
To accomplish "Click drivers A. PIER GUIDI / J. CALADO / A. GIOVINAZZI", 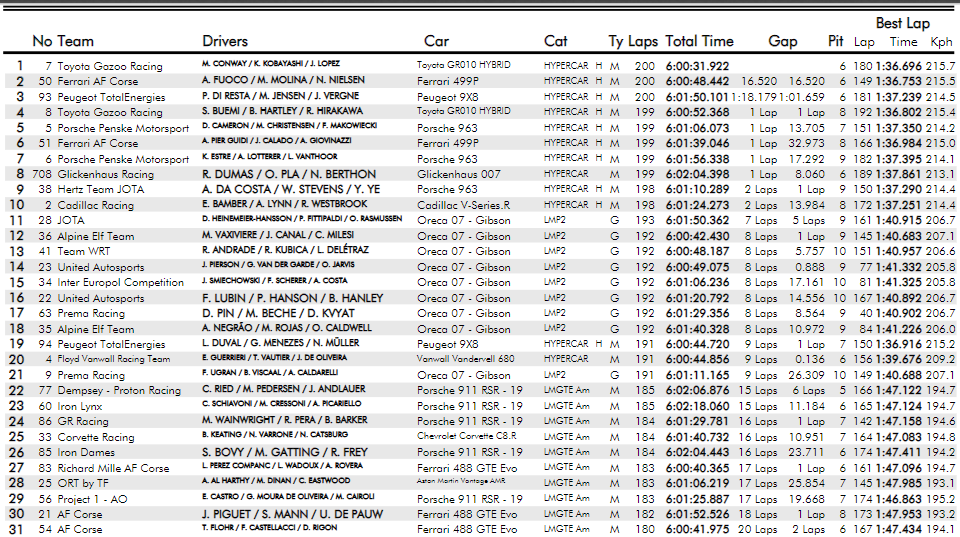I will tap(277, 141).
